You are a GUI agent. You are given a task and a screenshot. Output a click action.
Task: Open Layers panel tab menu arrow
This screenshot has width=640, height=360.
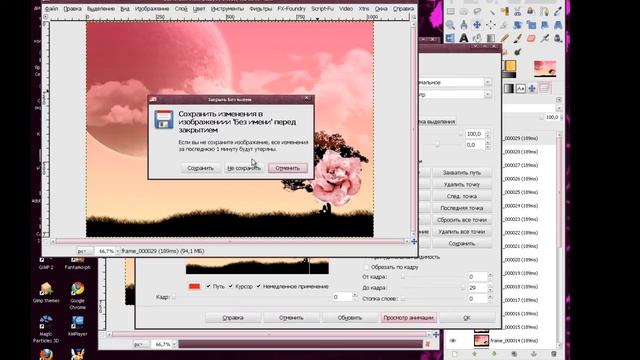pyautogui.click(x=559, y=99)
